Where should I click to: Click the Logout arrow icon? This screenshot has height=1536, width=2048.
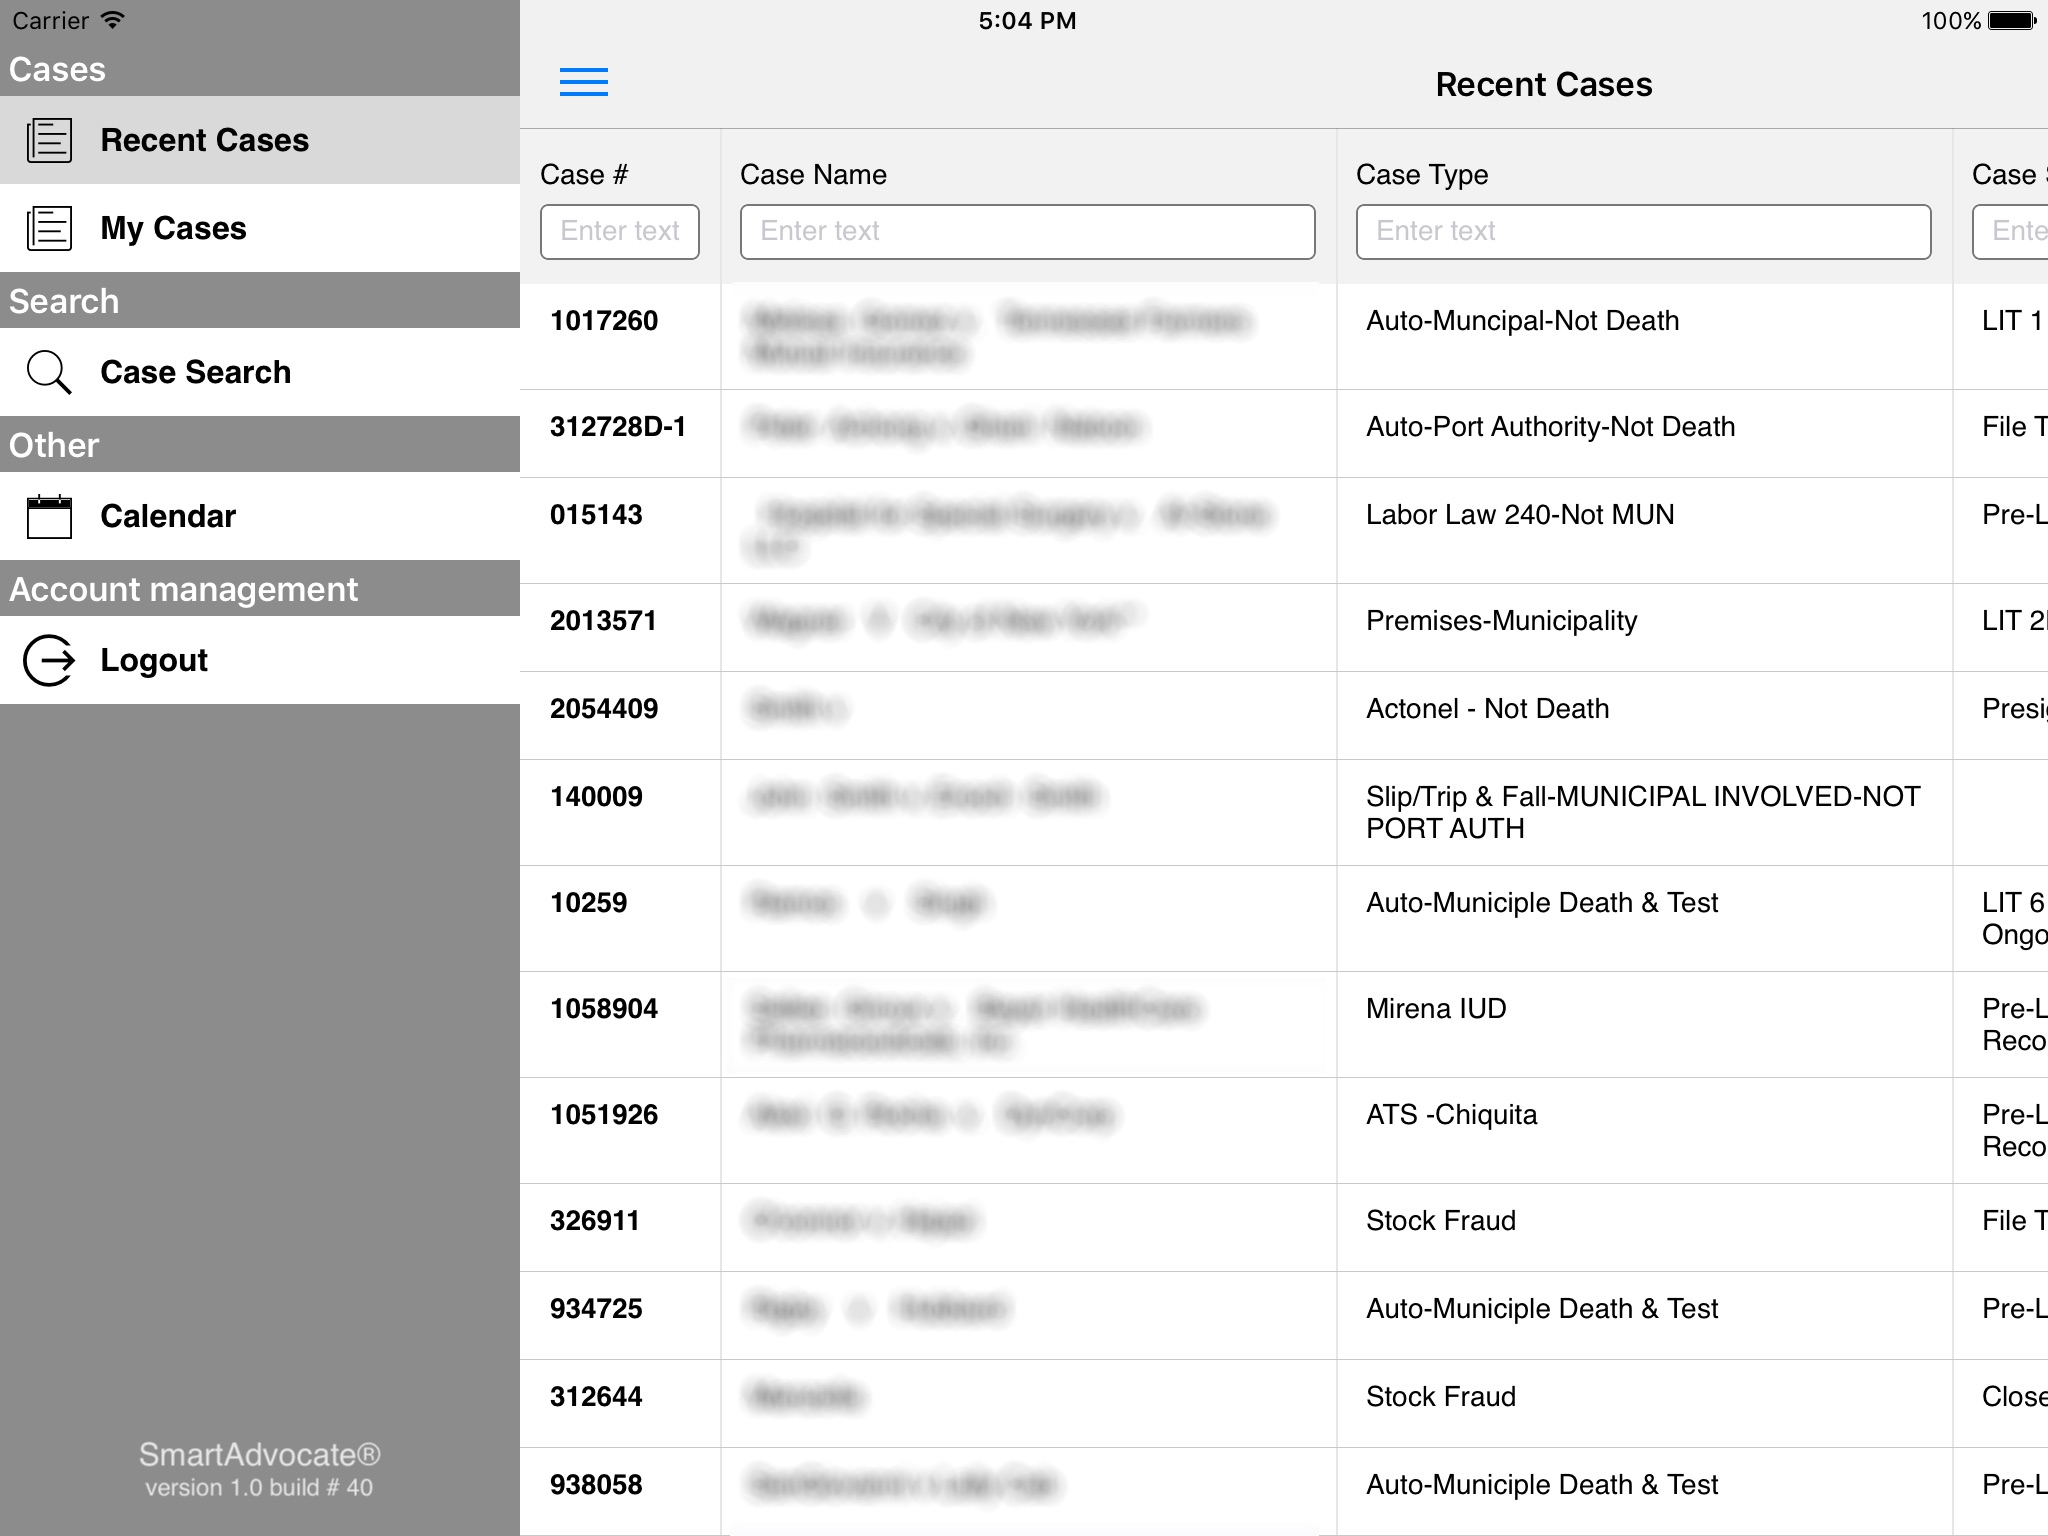49,660
